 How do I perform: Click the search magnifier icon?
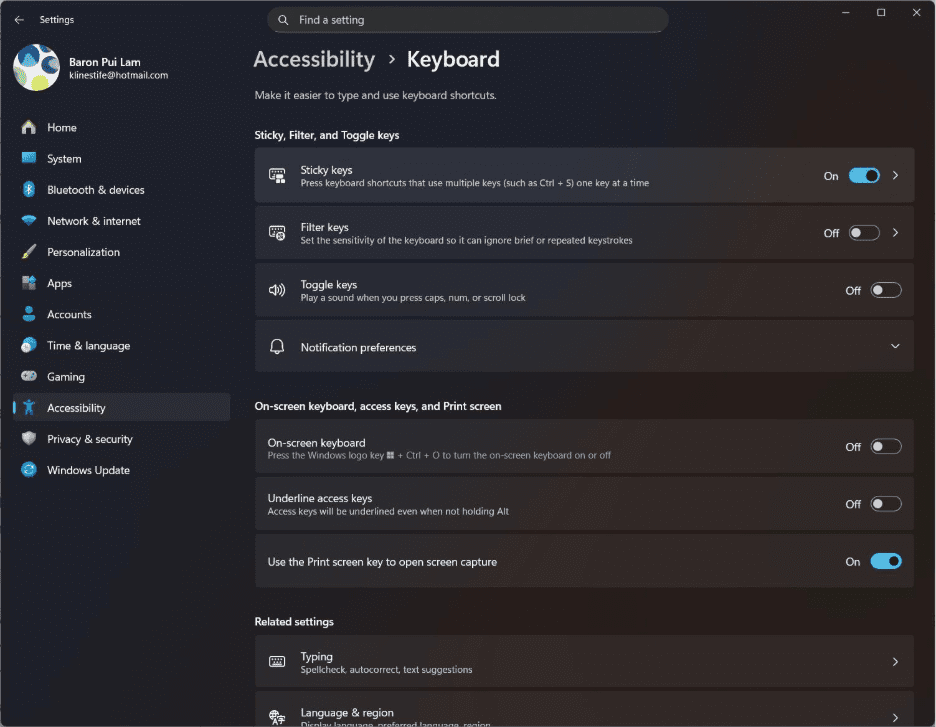[283, 20]
